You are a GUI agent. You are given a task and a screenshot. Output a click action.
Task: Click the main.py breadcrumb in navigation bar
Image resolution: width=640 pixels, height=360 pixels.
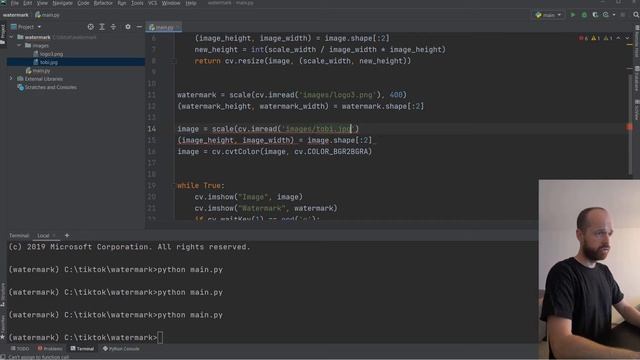[x=47, y=15]
